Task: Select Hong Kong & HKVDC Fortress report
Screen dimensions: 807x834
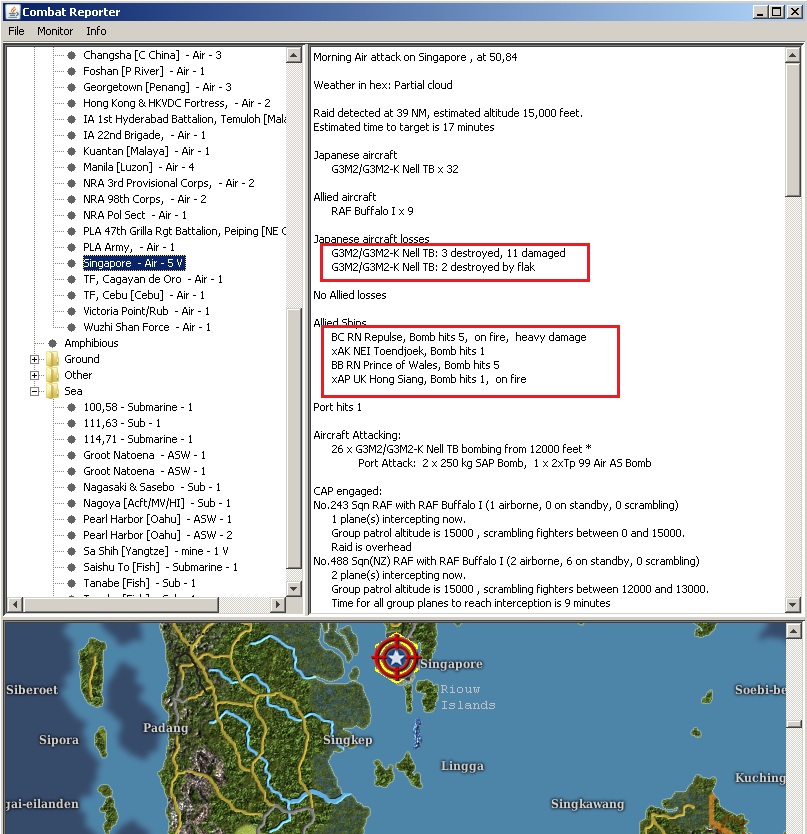Action: click(177, 103)
